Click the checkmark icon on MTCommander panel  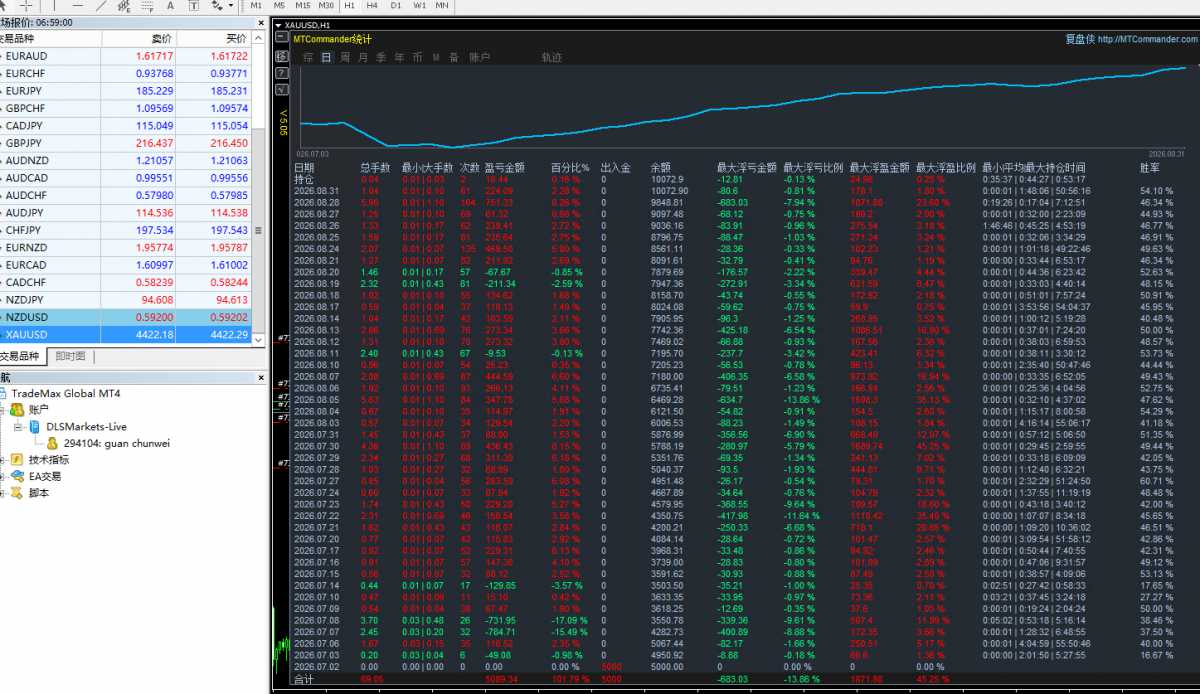tap(282, 90)
